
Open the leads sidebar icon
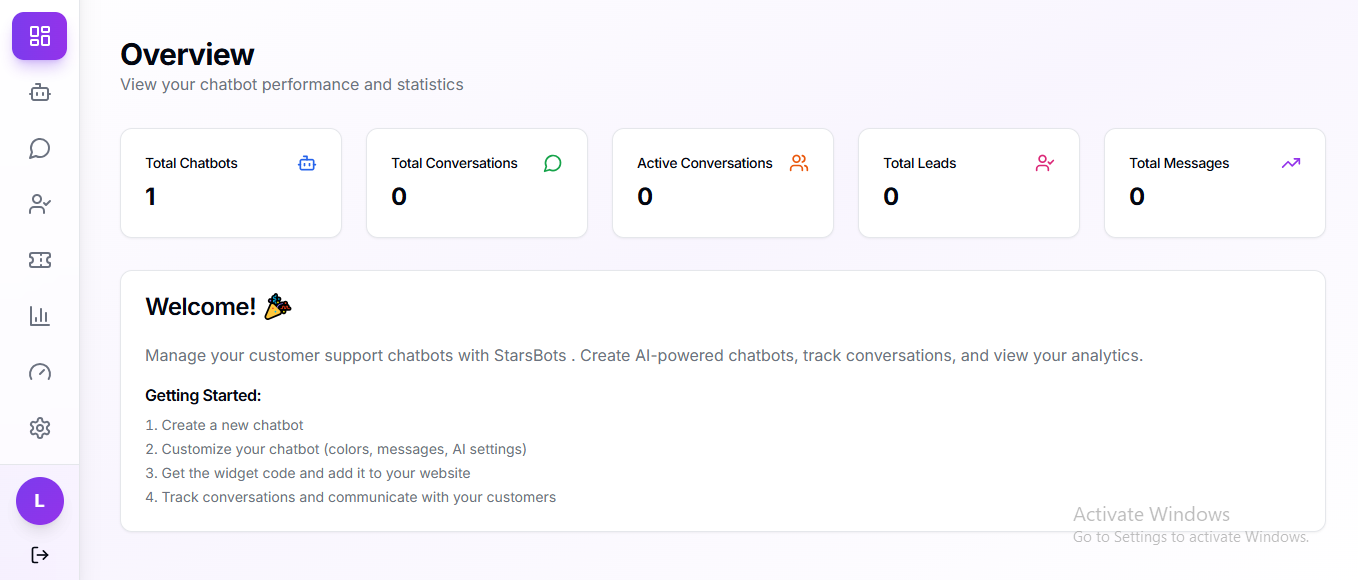click(40, 205)
